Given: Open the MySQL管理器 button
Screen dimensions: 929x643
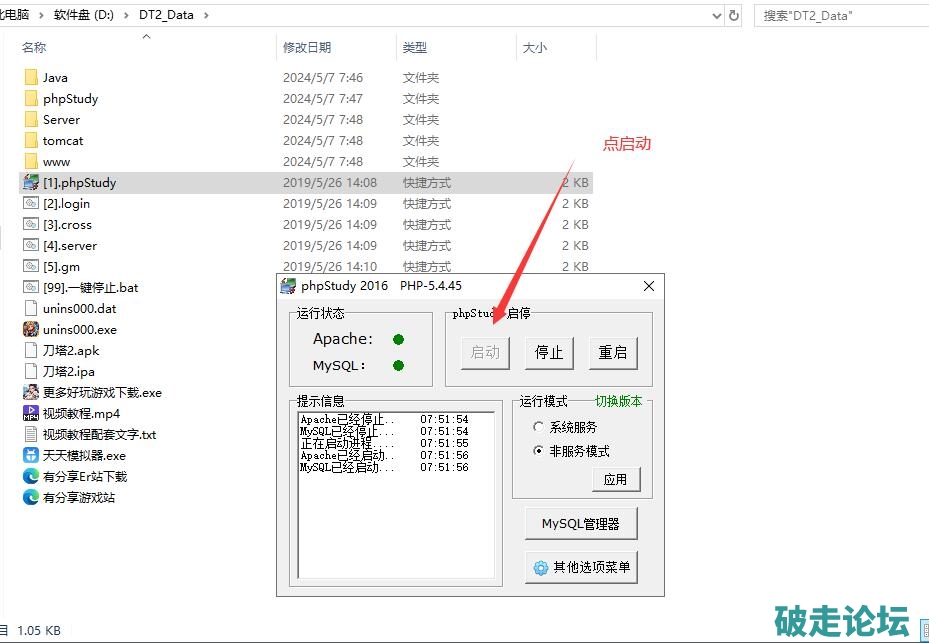Looking at the screenshot, I should pos(581,523).
